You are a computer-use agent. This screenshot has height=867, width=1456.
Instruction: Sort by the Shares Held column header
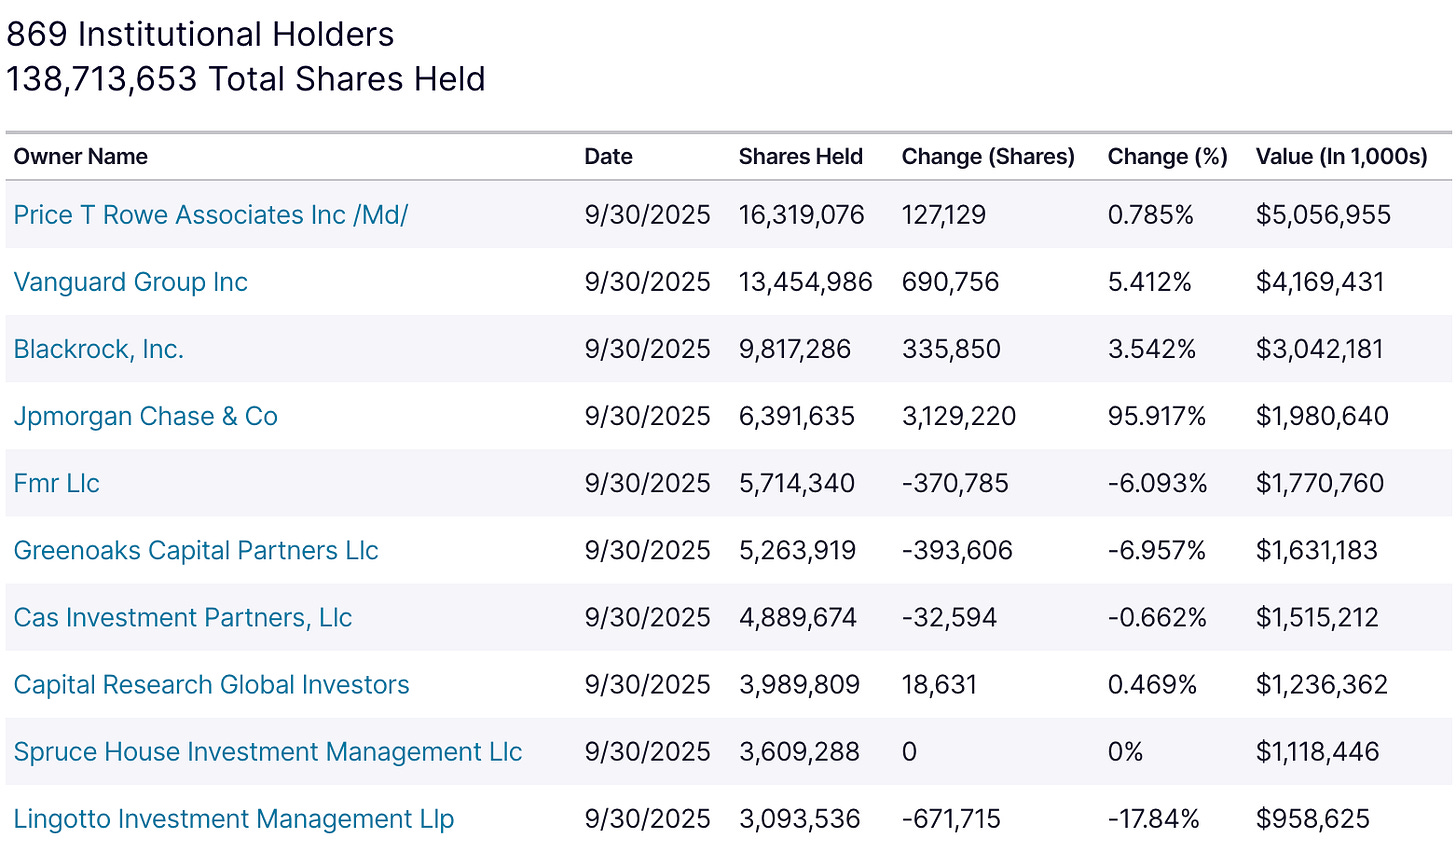800,156
